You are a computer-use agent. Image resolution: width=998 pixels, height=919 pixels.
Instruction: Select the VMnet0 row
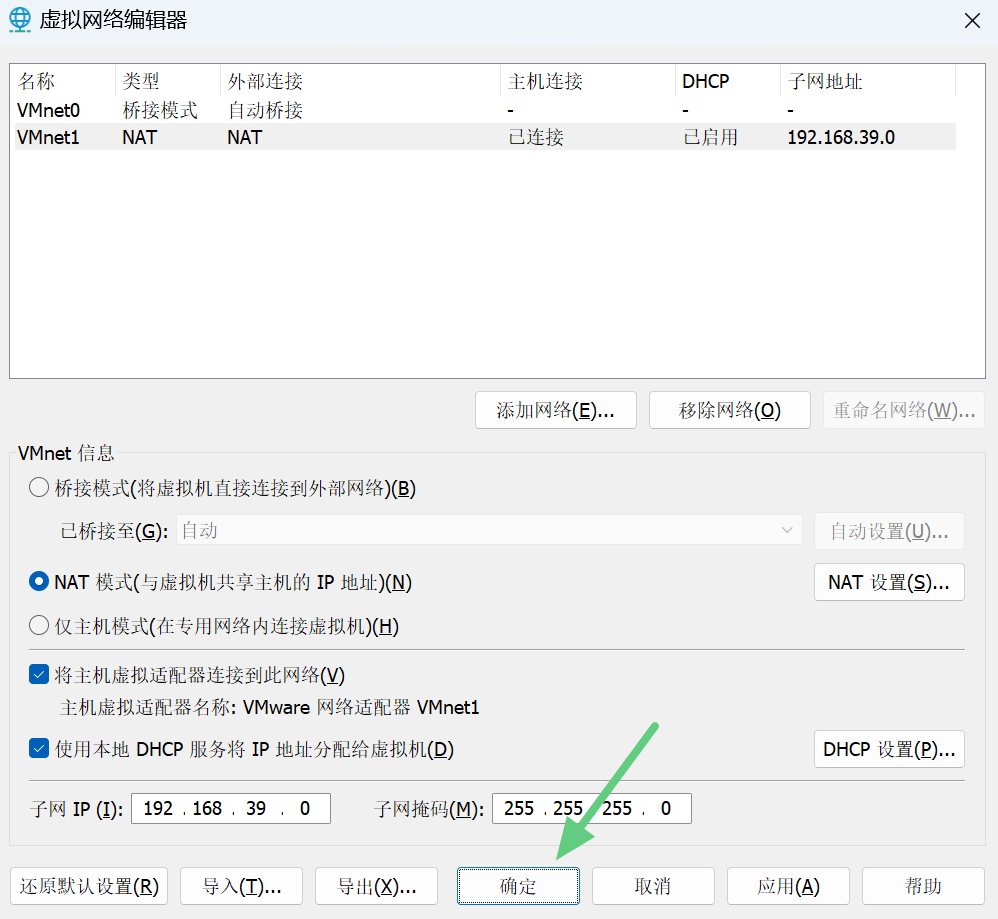tap(485, 110)
